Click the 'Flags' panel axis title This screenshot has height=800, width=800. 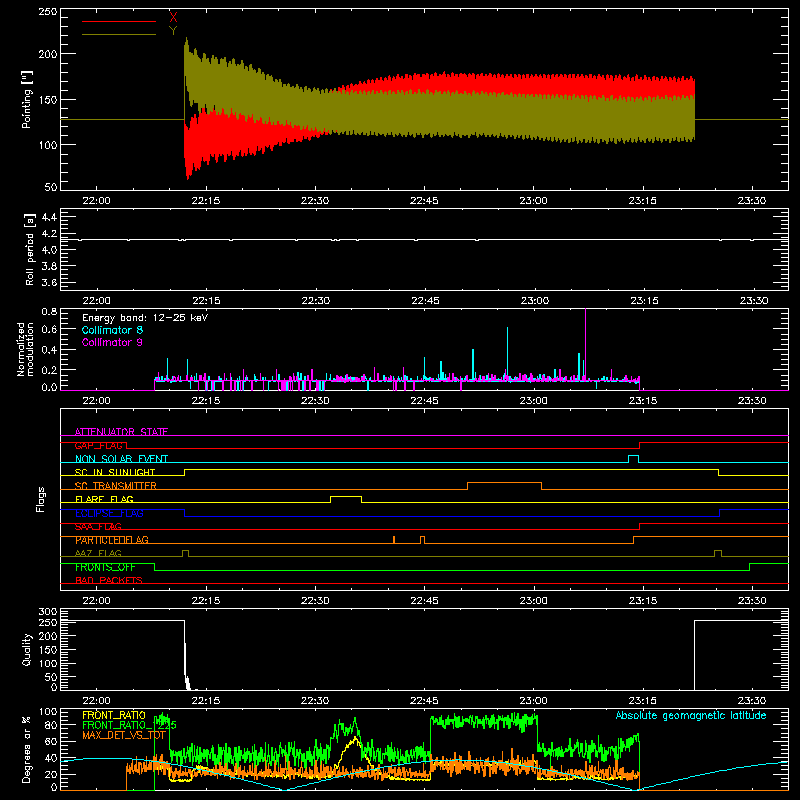(x=40, y=499)
